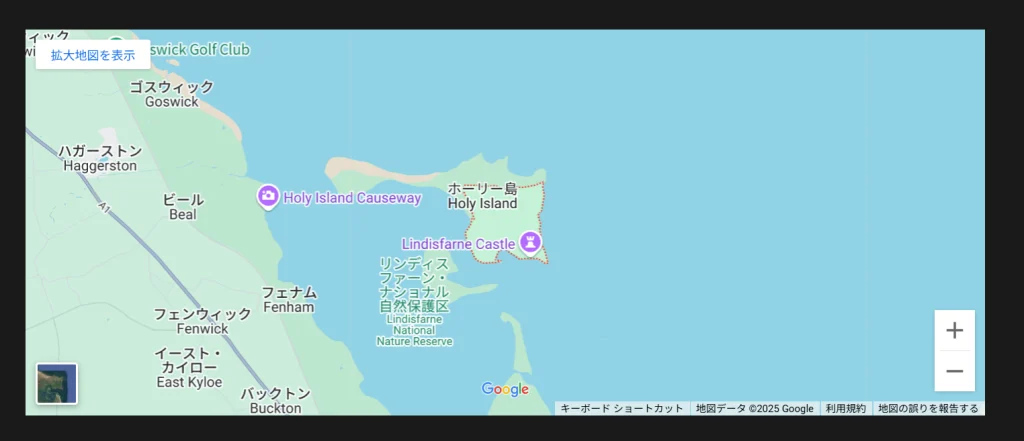1024x441 pixels.
Task: Click the East Kyloe place label
Action: click(189, 368)
